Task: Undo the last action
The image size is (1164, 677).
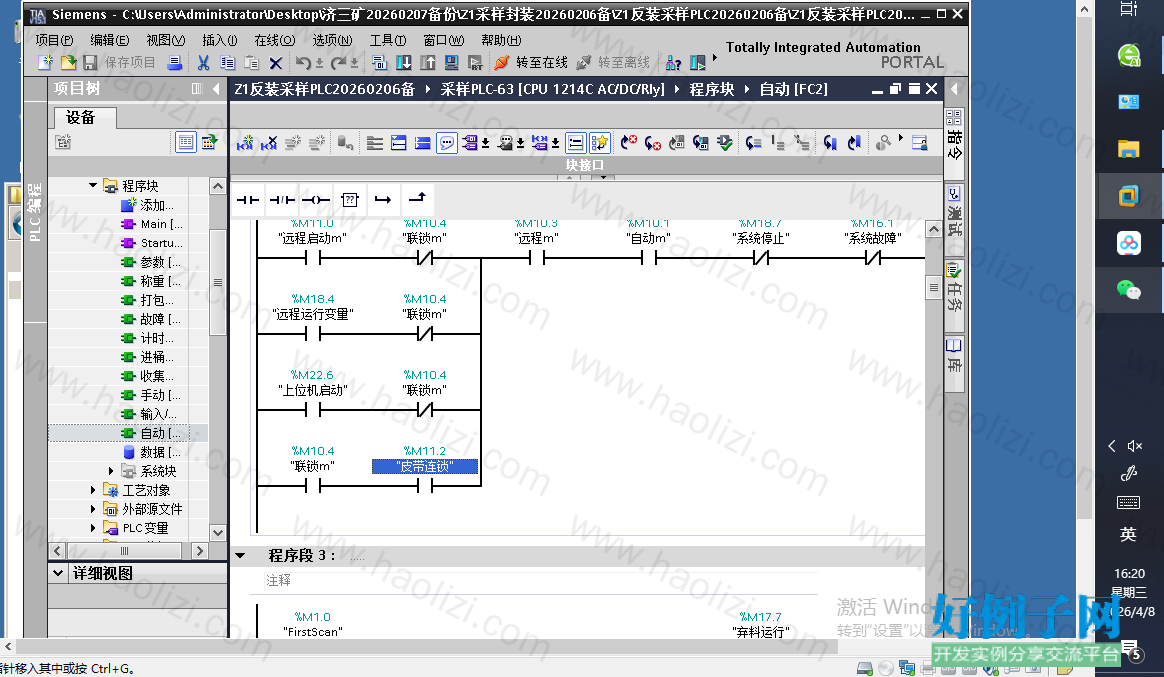Action: coord(303,62)
